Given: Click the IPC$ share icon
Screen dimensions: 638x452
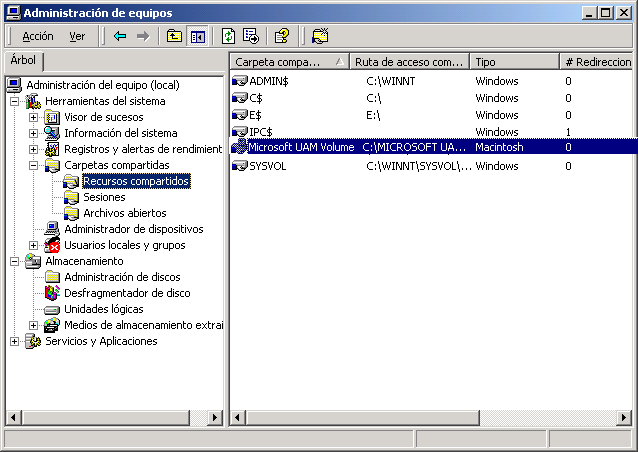Looking at the screenshot, I should [240, 132].
